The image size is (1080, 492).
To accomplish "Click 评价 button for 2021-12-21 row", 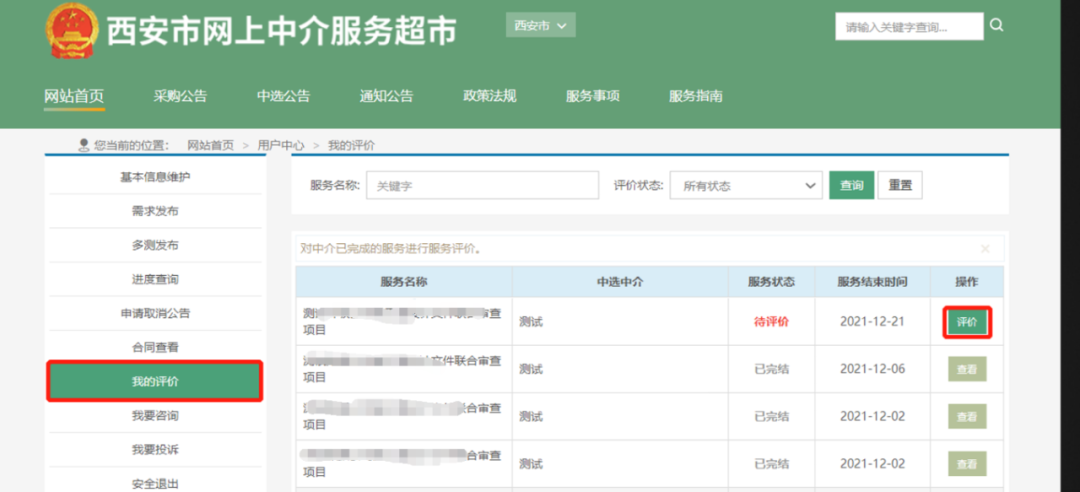I will (967, 322).
